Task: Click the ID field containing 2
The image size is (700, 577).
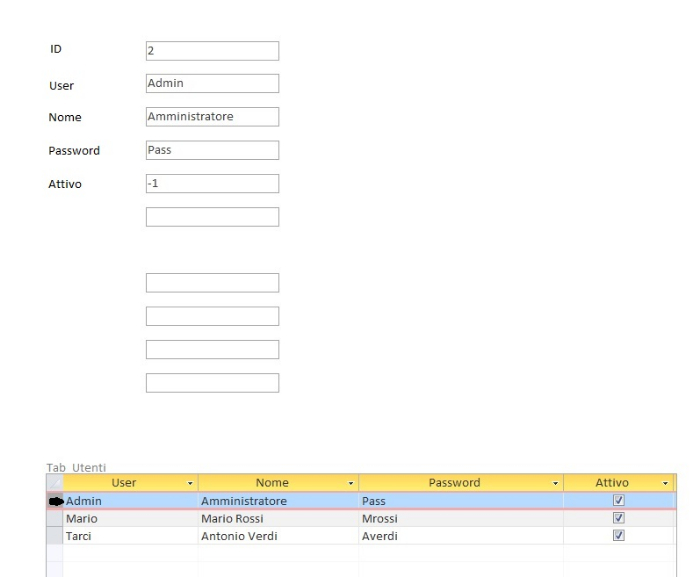Action: (x=212, y=51)
